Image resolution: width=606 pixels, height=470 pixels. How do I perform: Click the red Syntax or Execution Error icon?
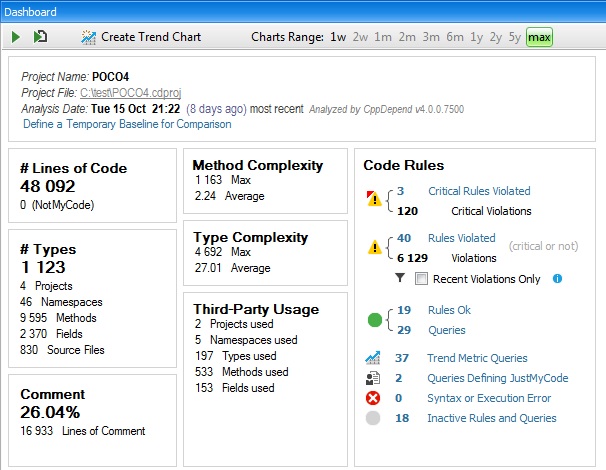(x=373, y=398)
